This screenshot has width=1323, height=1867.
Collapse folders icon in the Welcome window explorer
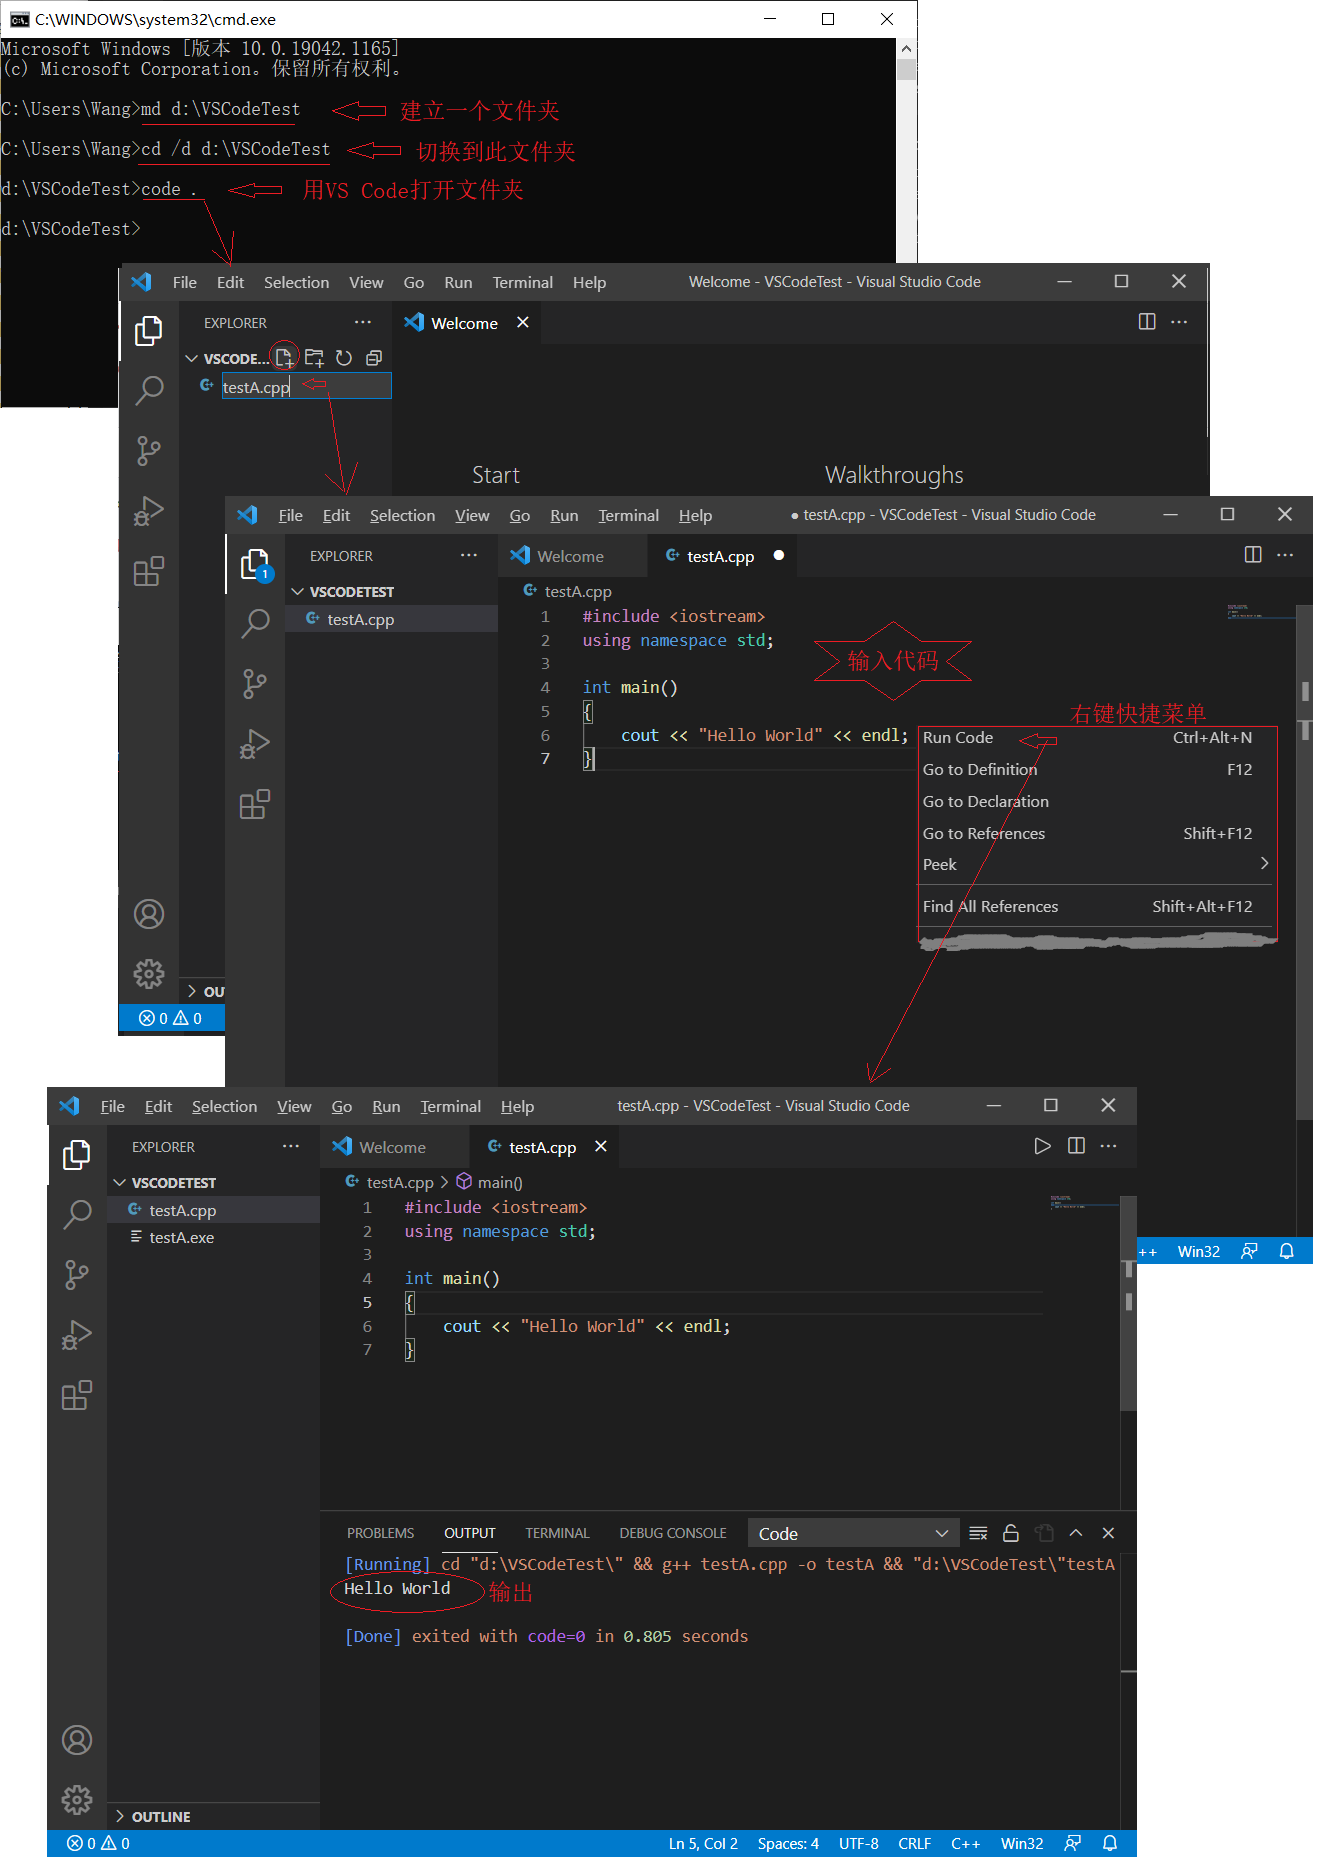374,357
